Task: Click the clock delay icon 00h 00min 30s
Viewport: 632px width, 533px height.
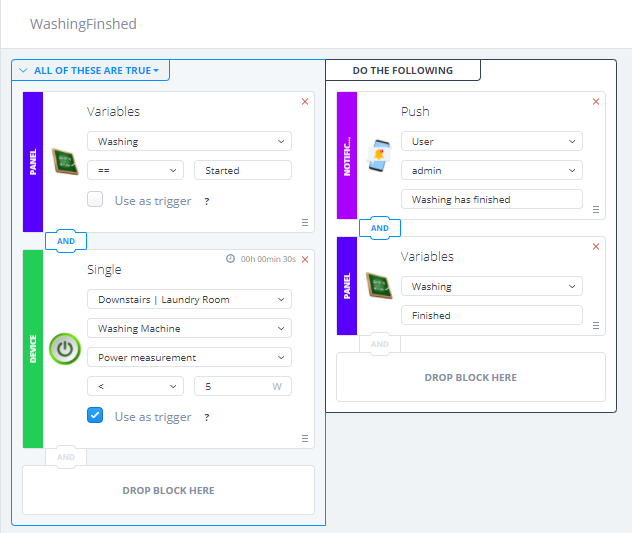Action: coord(230,259)
